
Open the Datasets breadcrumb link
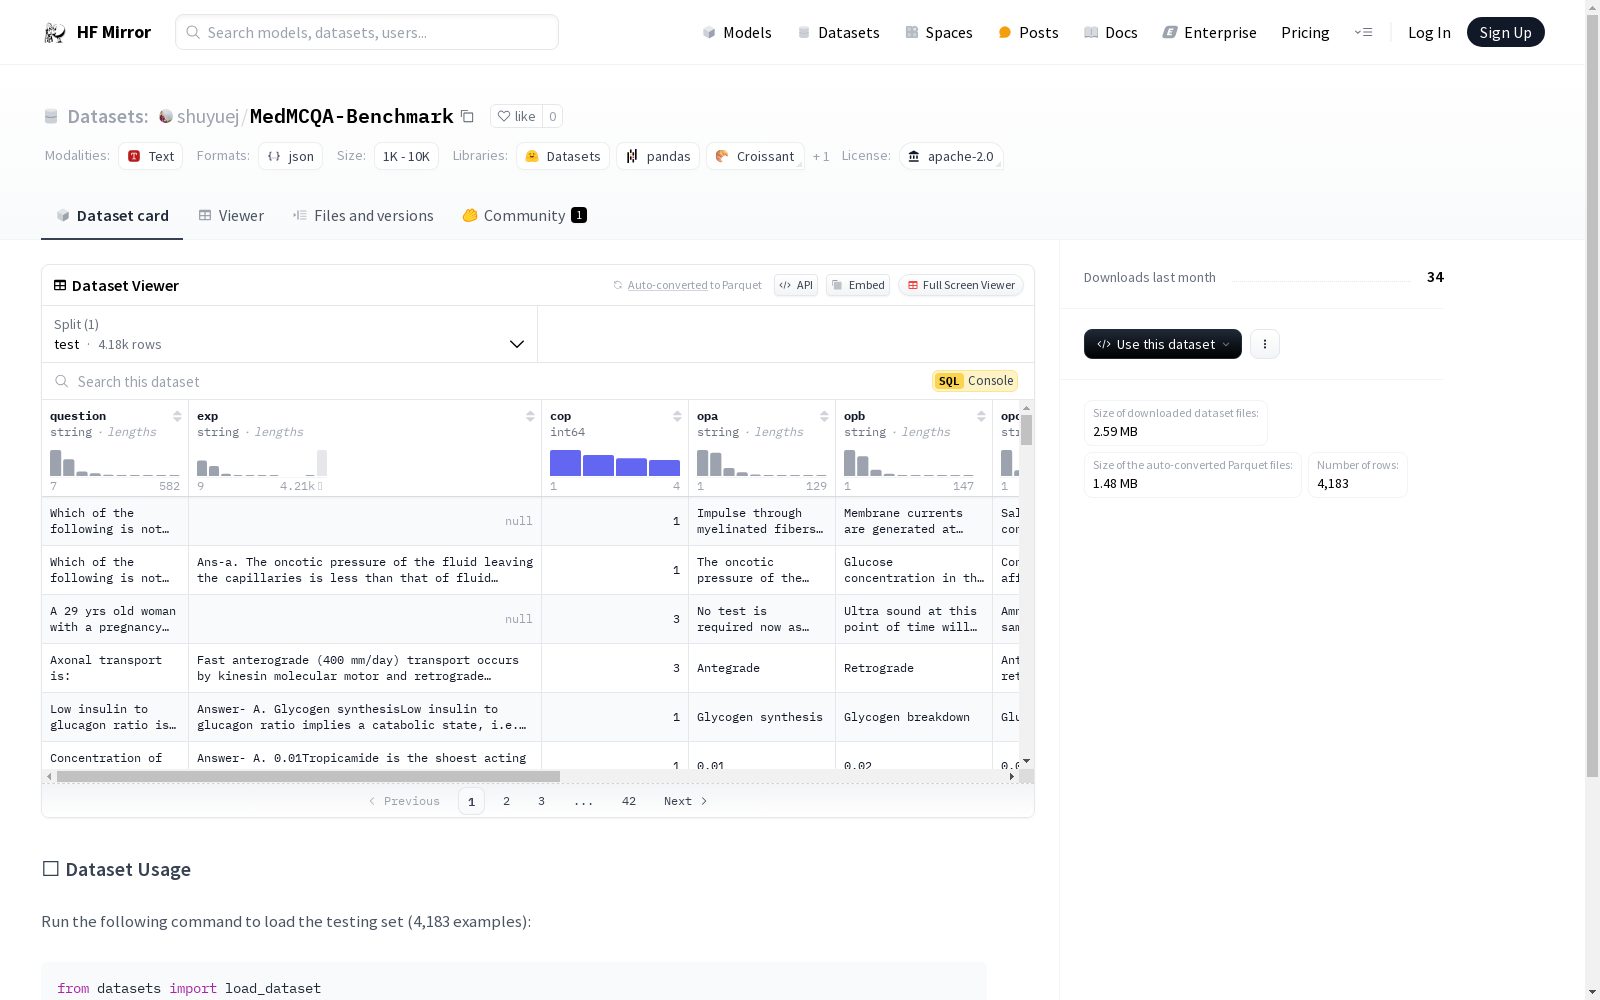107,117
